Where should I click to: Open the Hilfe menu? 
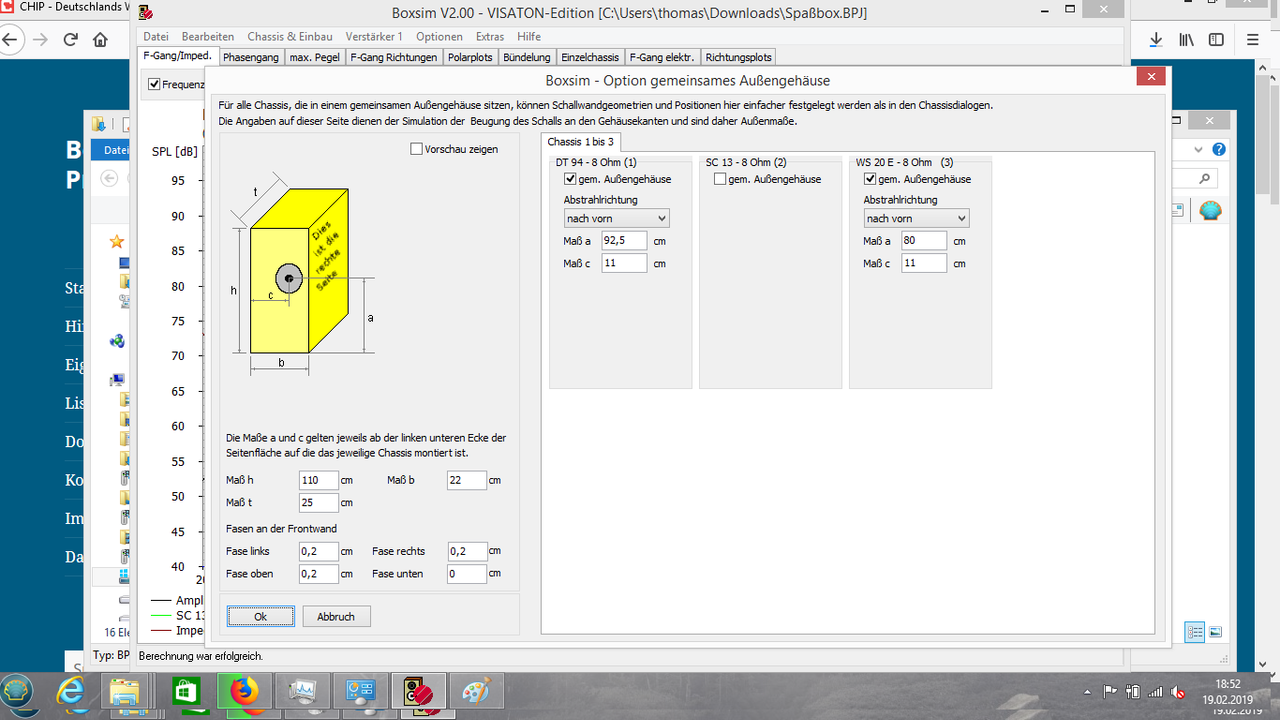click(529, 36)
